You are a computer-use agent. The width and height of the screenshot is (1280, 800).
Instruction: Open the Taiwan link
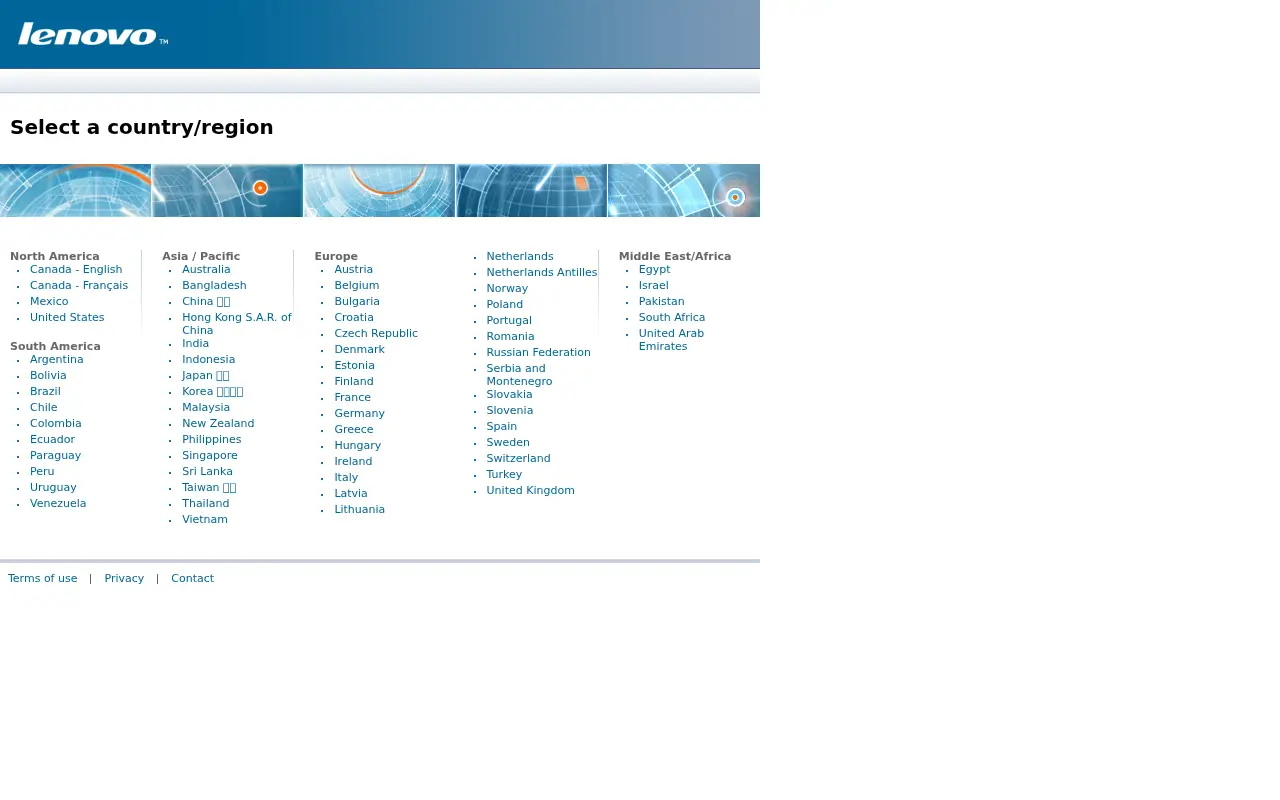point(209,487)
